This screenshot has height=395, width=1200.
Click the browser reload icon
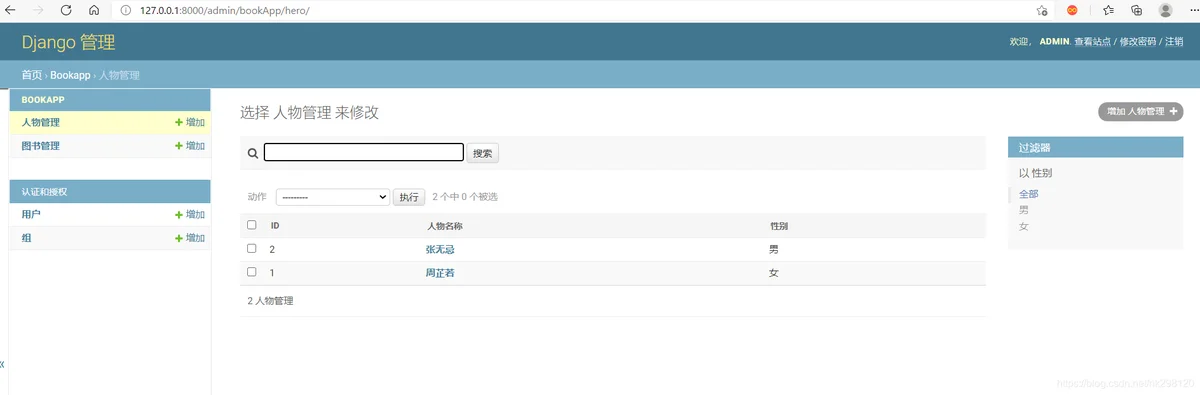[x=66, y=10]
